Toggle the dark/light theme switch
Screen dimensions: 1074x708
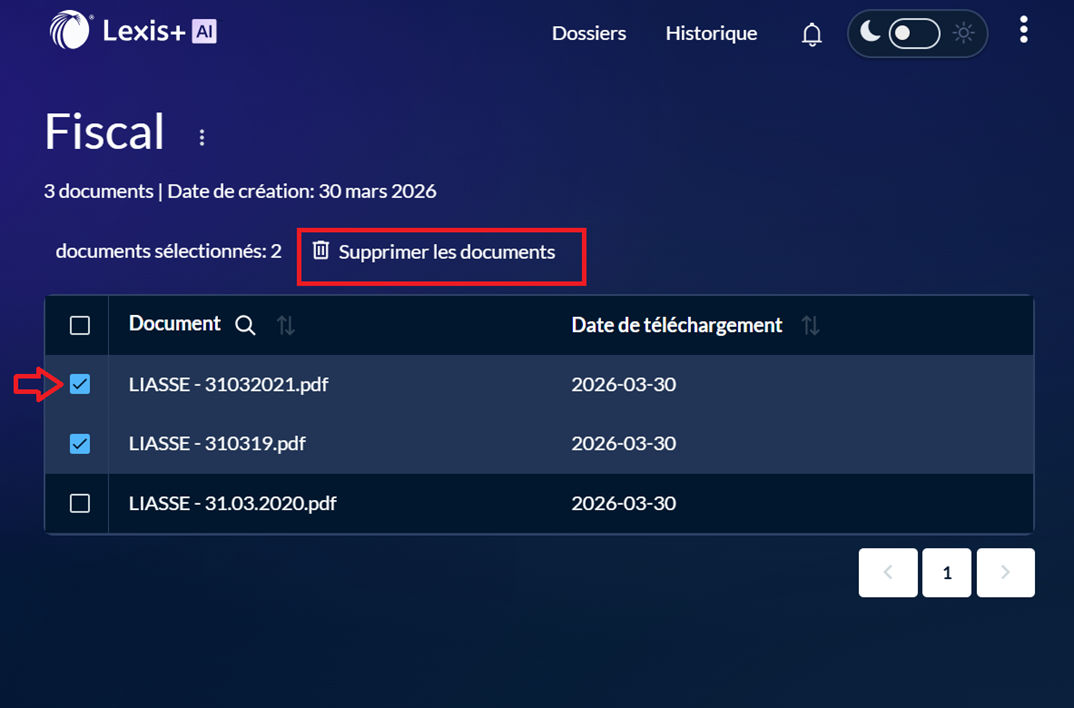click(x=914, y=34)
